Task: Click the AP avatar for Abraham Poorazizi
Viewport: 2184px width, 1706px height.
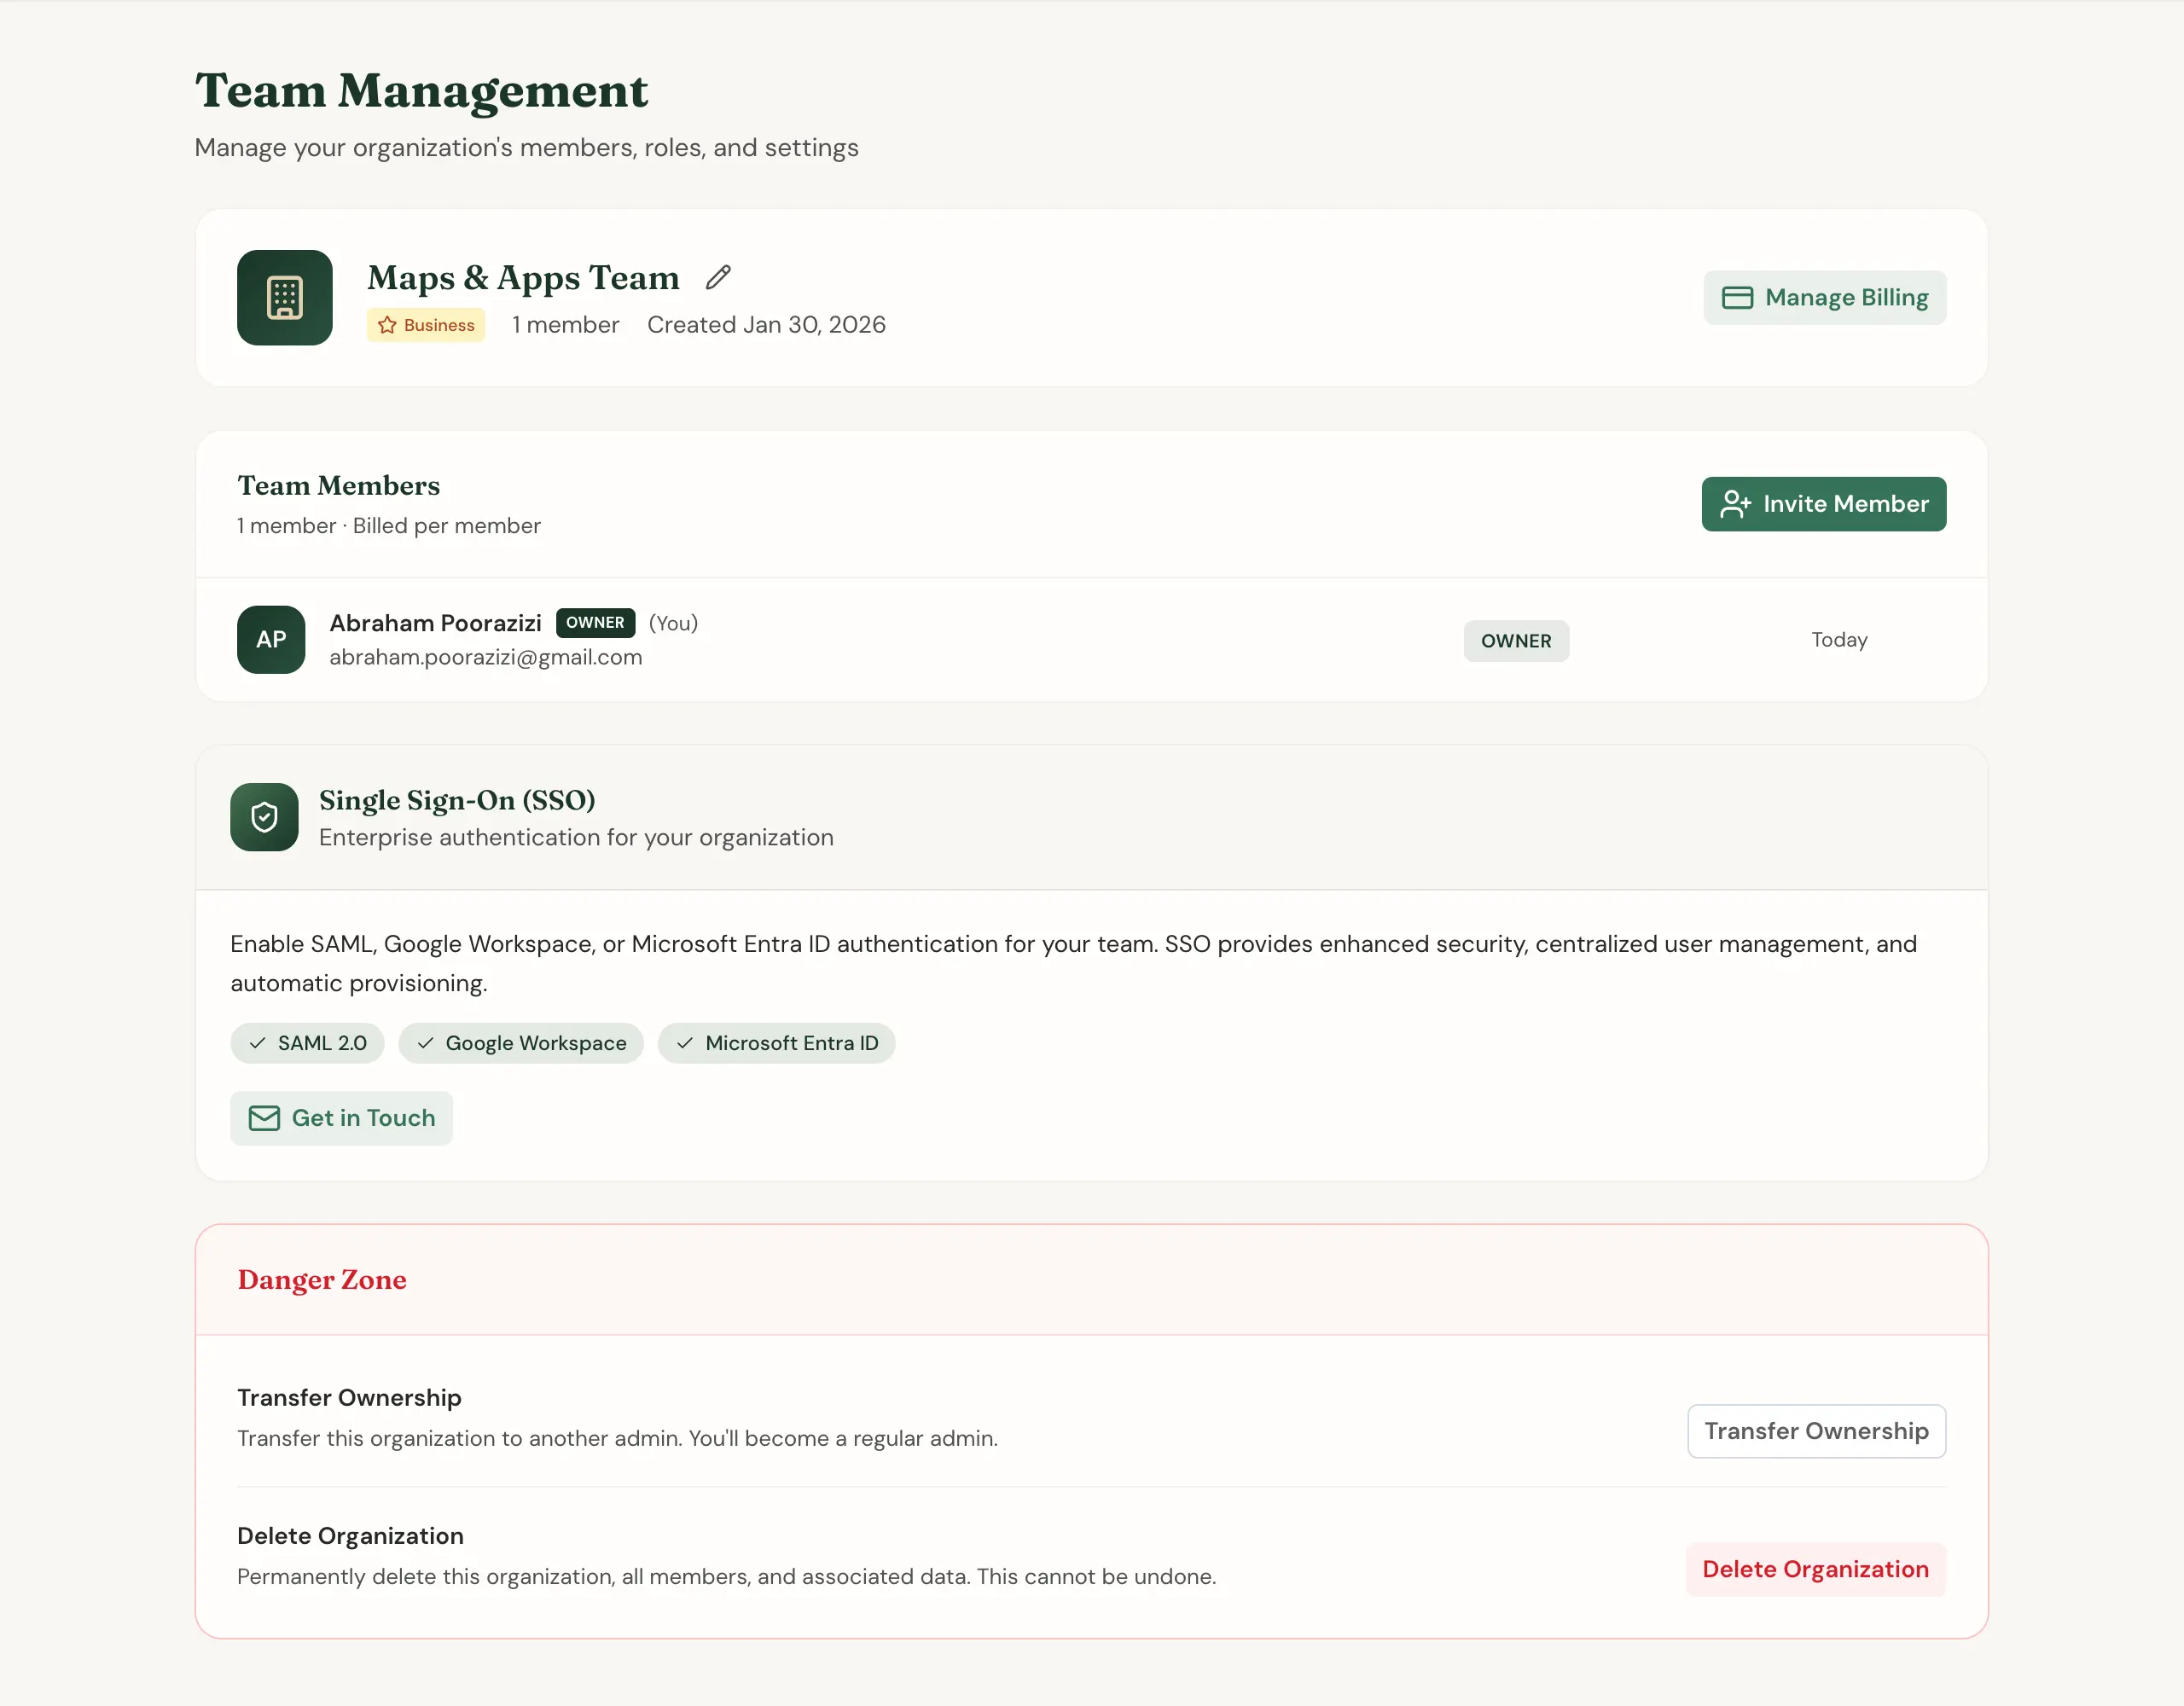Action: [x=270, y=639]
